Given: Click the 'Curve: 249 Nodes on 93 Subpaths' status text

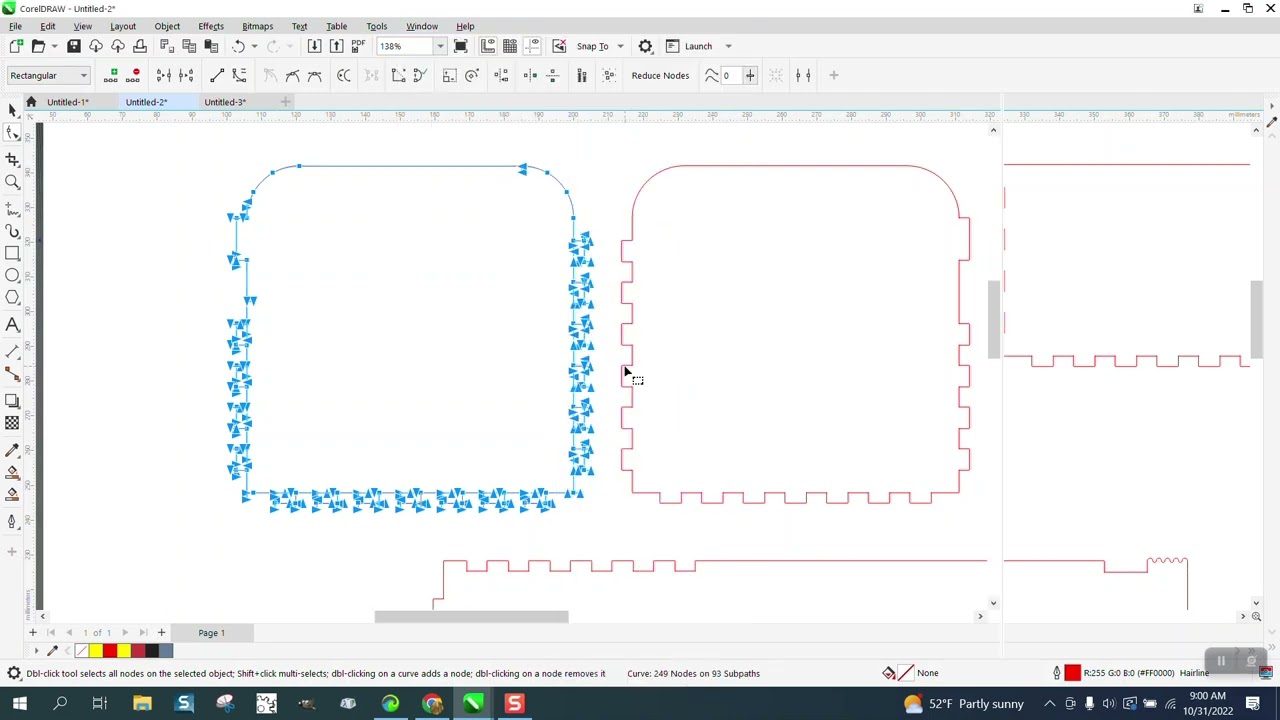Looking at the screenshot, I should (693, 673).
